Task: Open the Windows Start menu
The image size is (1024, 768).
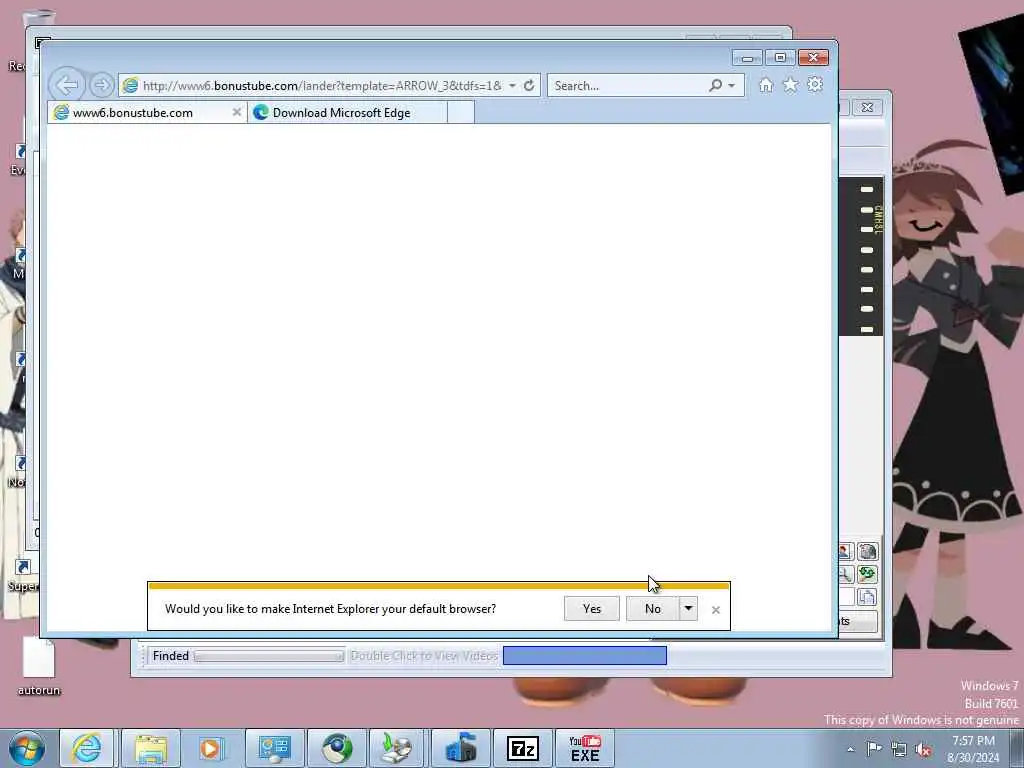Action: 27,748
